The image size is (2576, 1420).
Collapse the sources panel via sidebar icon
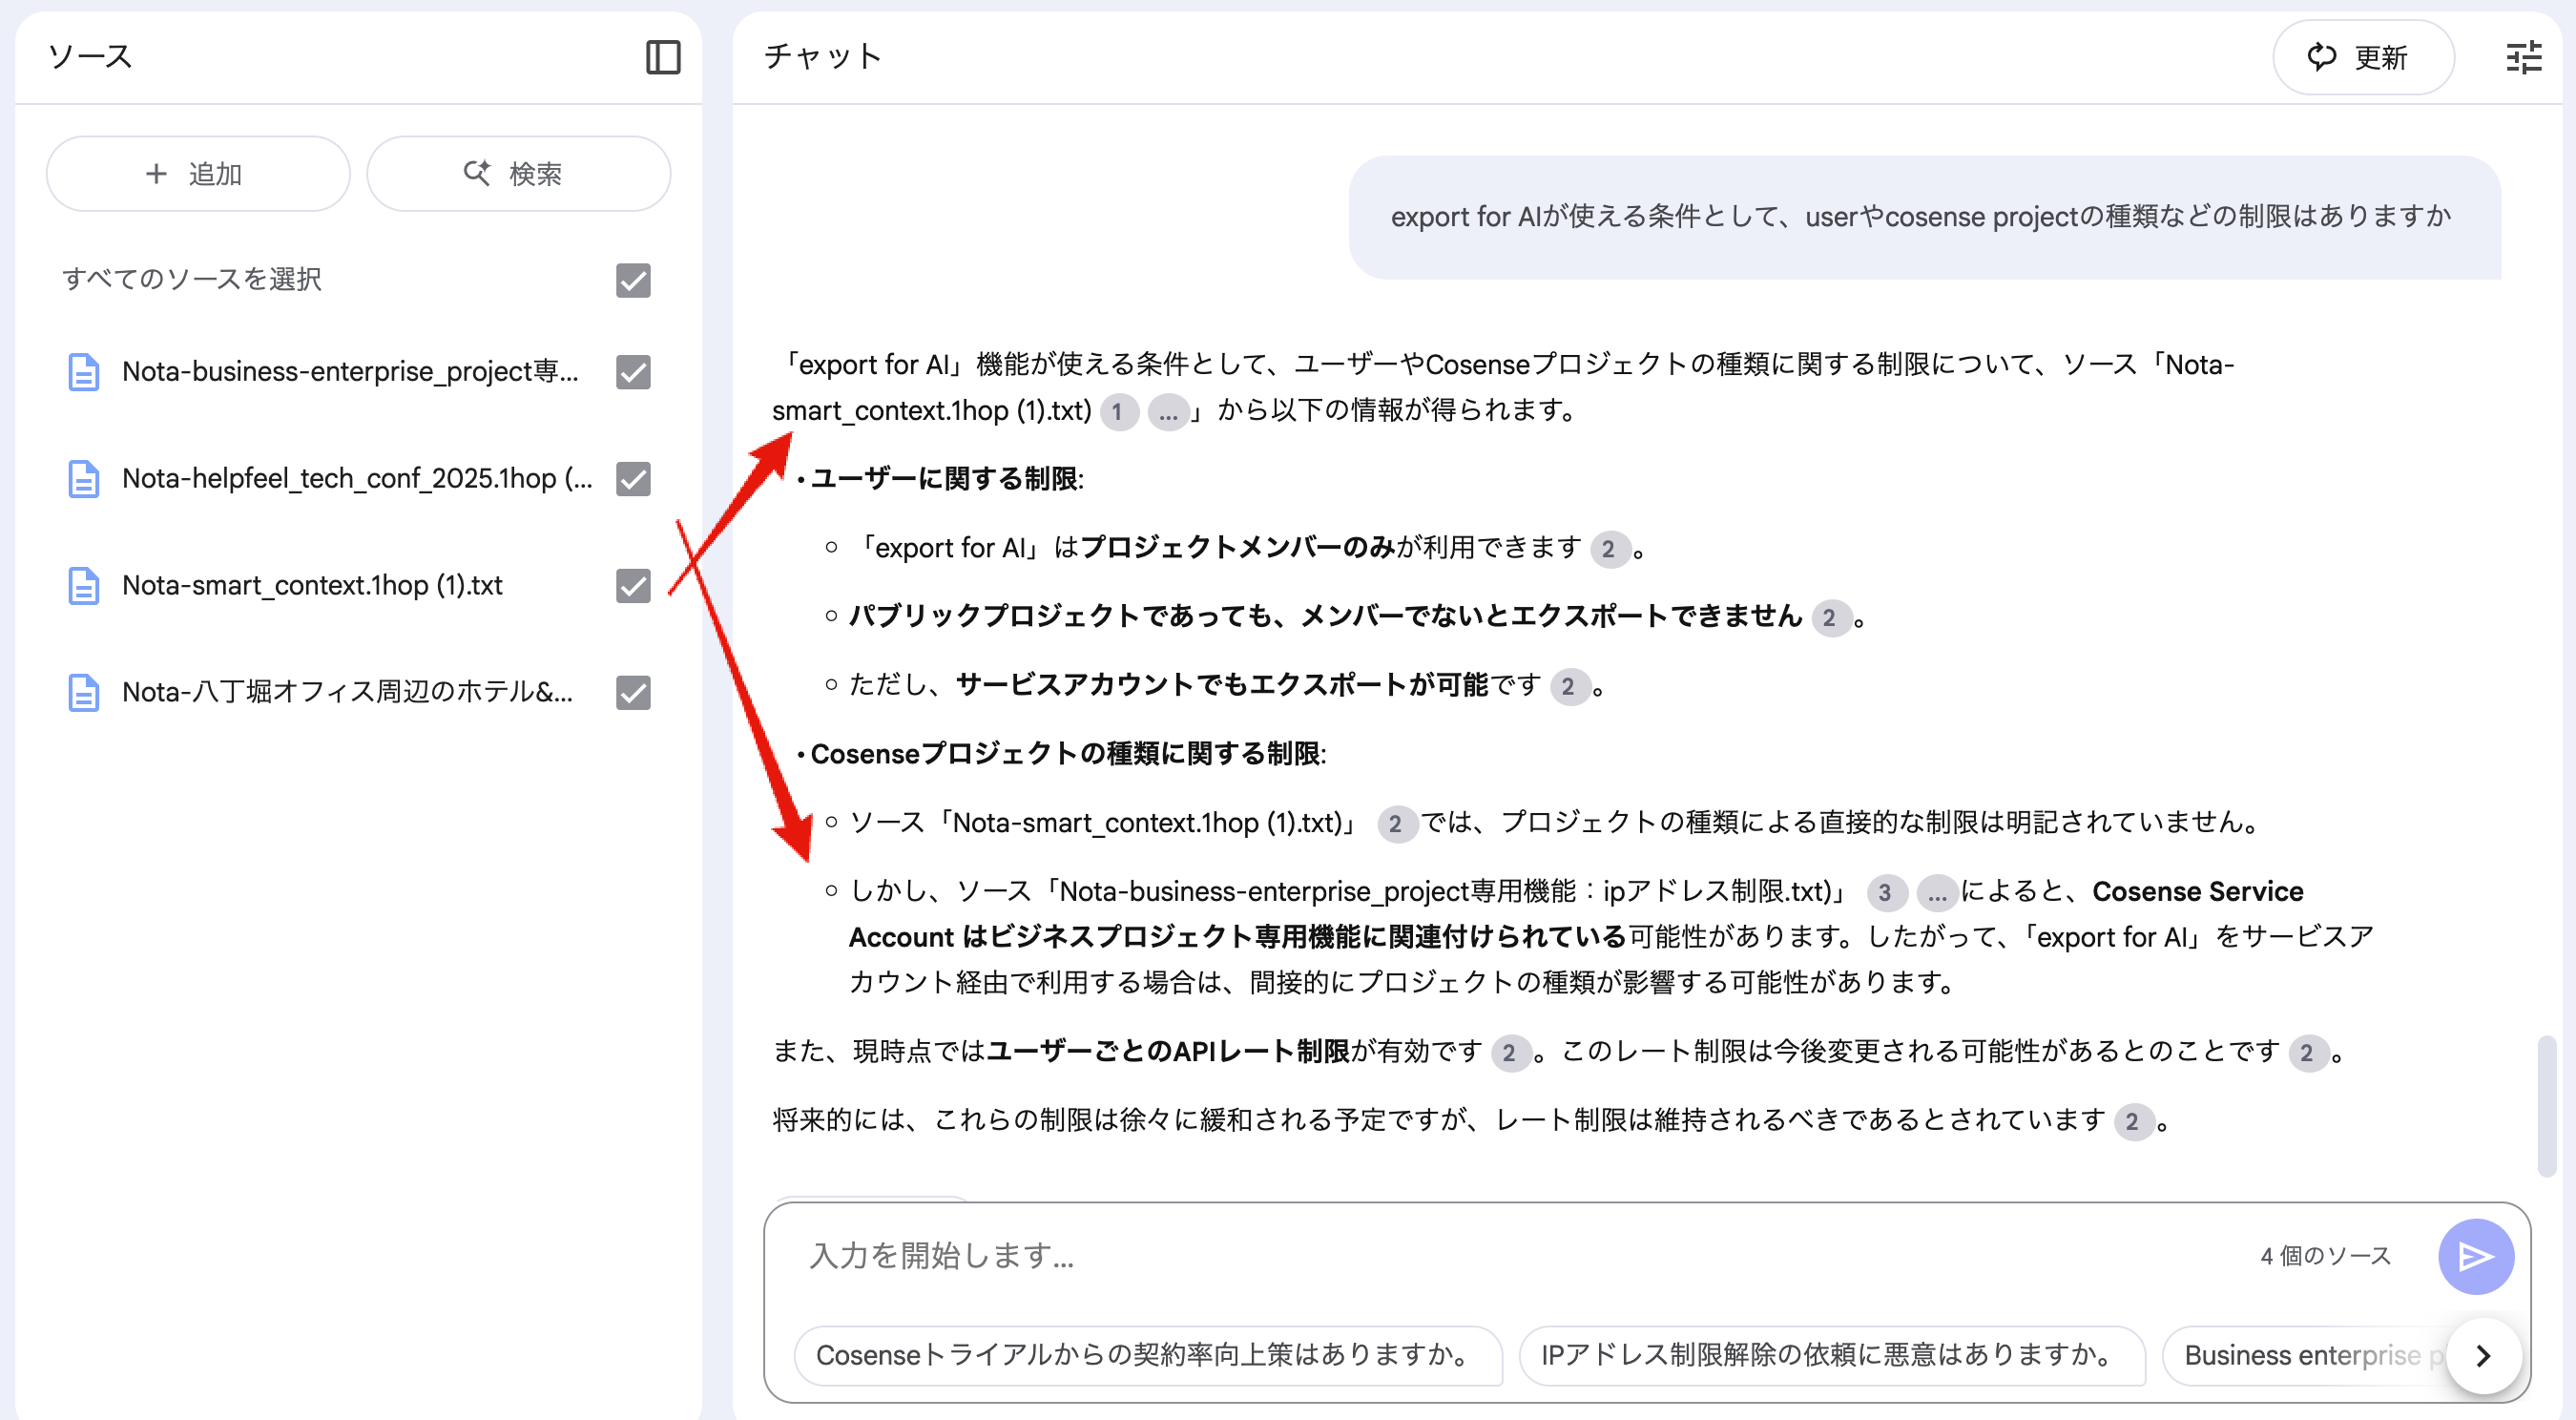click(662, 57)
